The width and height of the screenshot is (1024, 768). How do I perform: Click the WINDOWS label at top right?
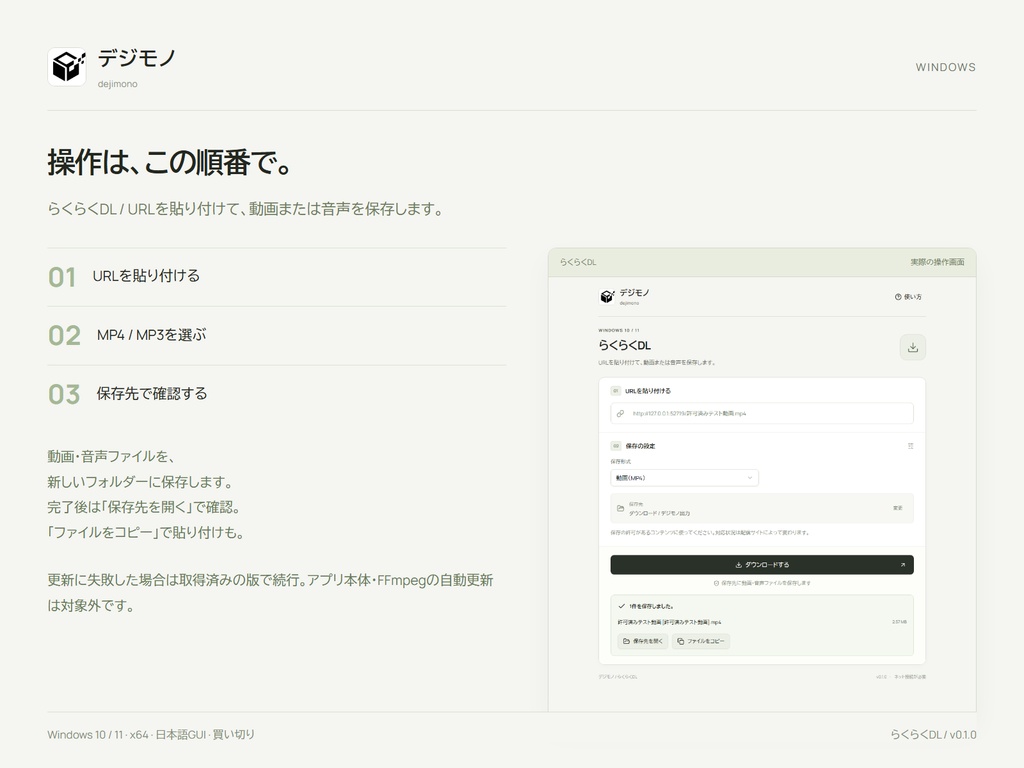pos(945,67)
